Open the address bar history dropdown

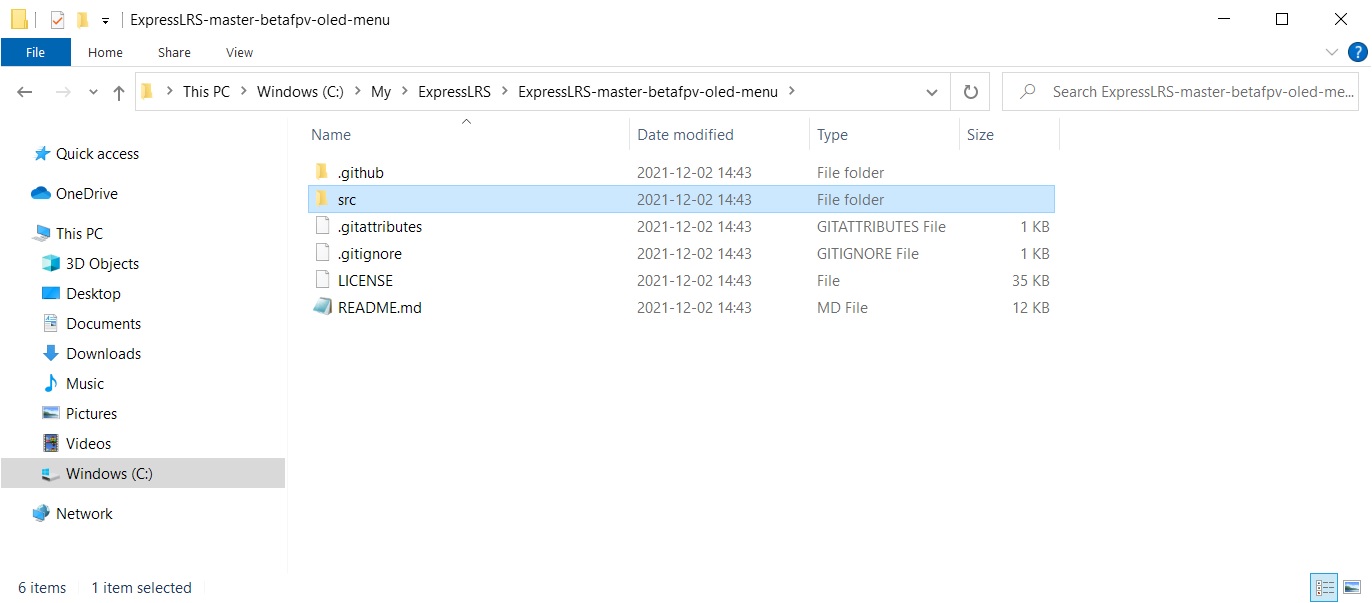(932, 92)
